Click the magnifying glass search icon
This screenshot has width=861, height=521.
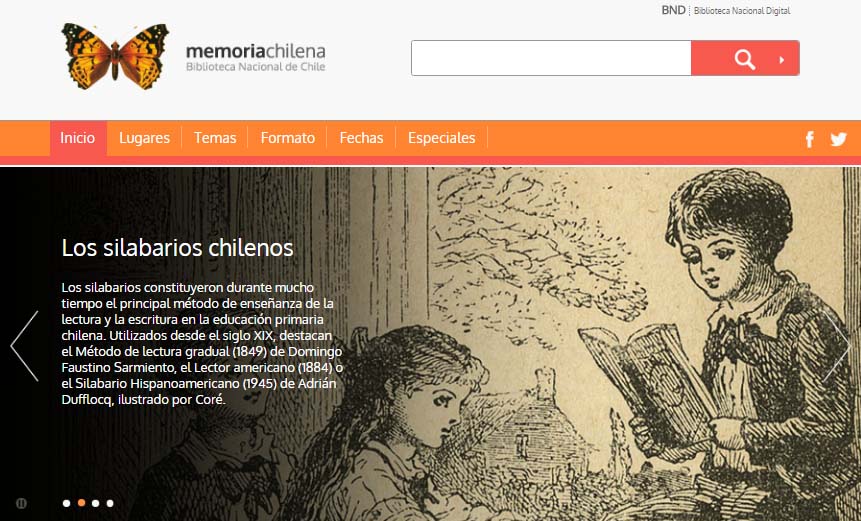pyautogui.click(x=745, y=59)
